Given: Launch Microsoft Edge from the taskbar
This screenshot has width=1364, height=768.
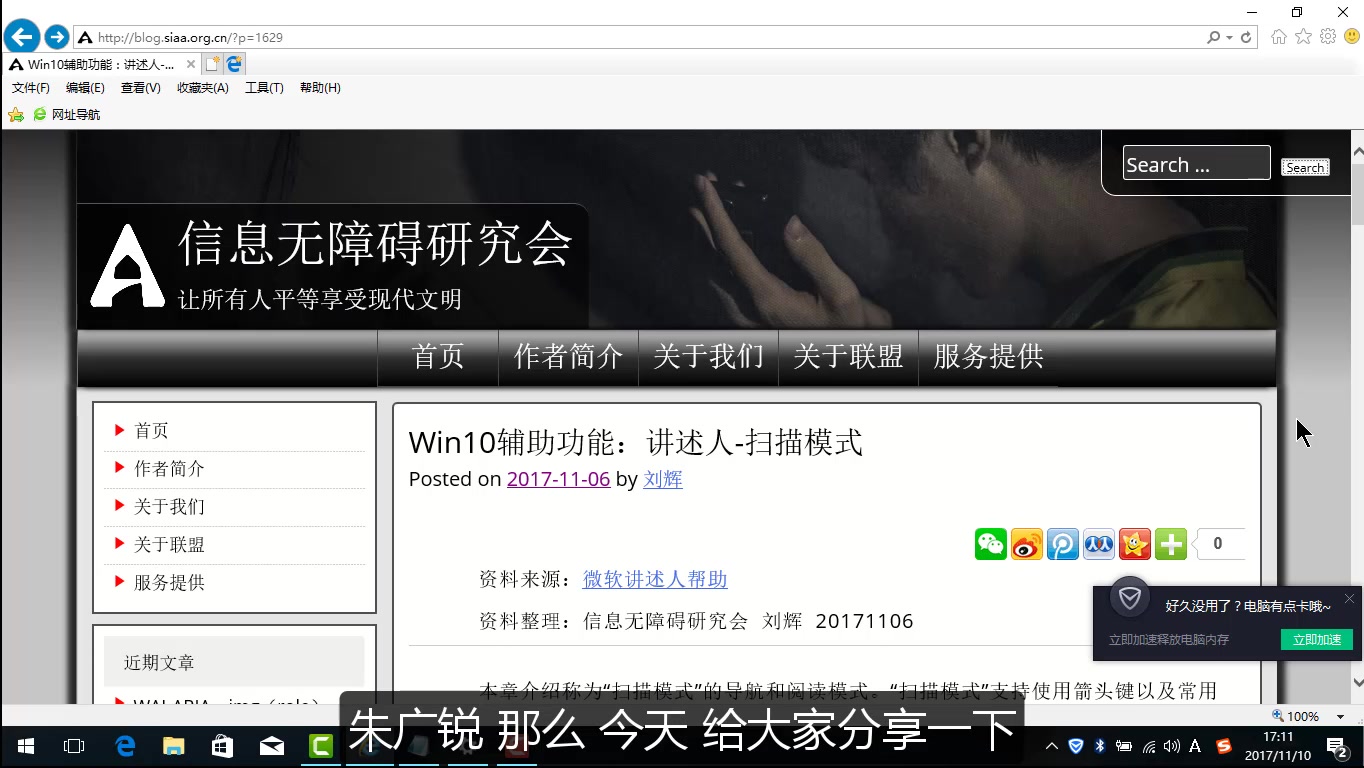Looking at the screenshot, I should 125,746.
